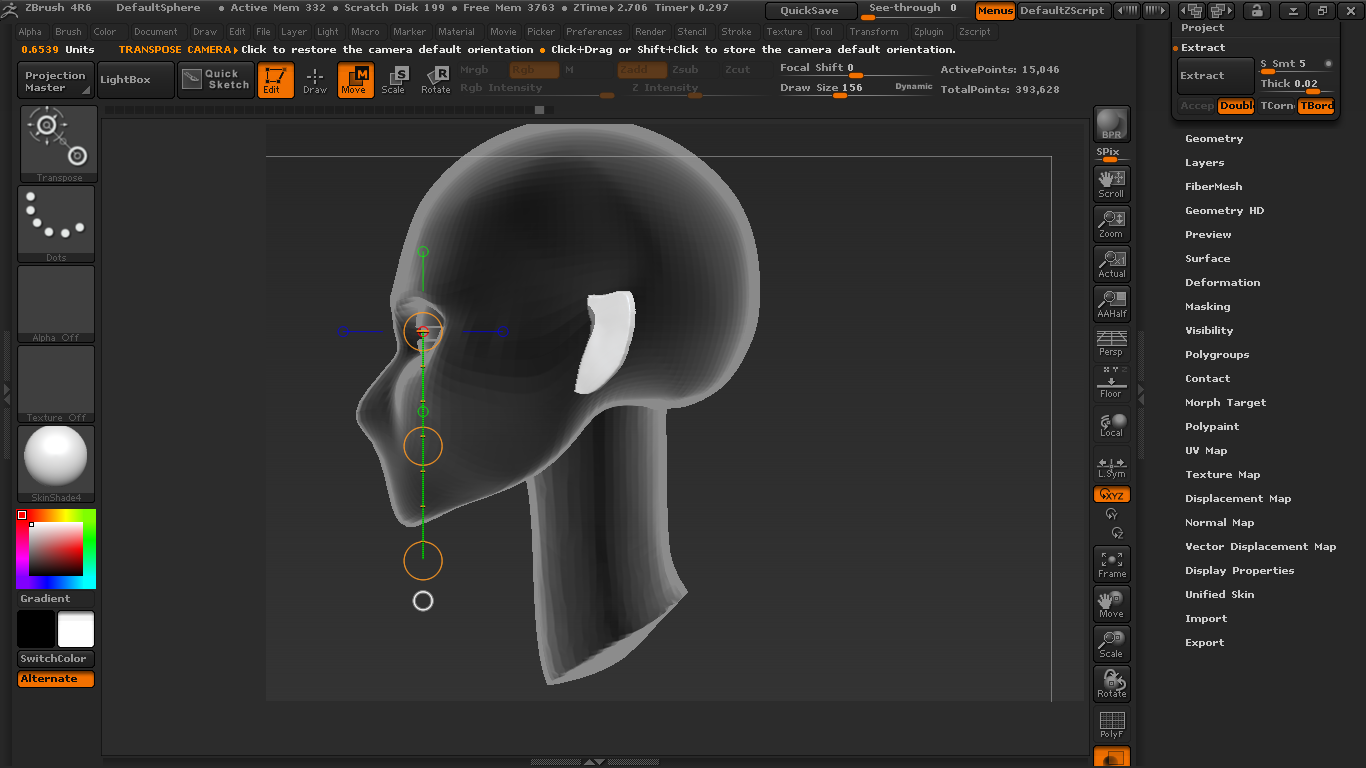The image size is (1366, 768).
Task: Click the Scale icon below hand Move
Action: (x=1111, y=644)
